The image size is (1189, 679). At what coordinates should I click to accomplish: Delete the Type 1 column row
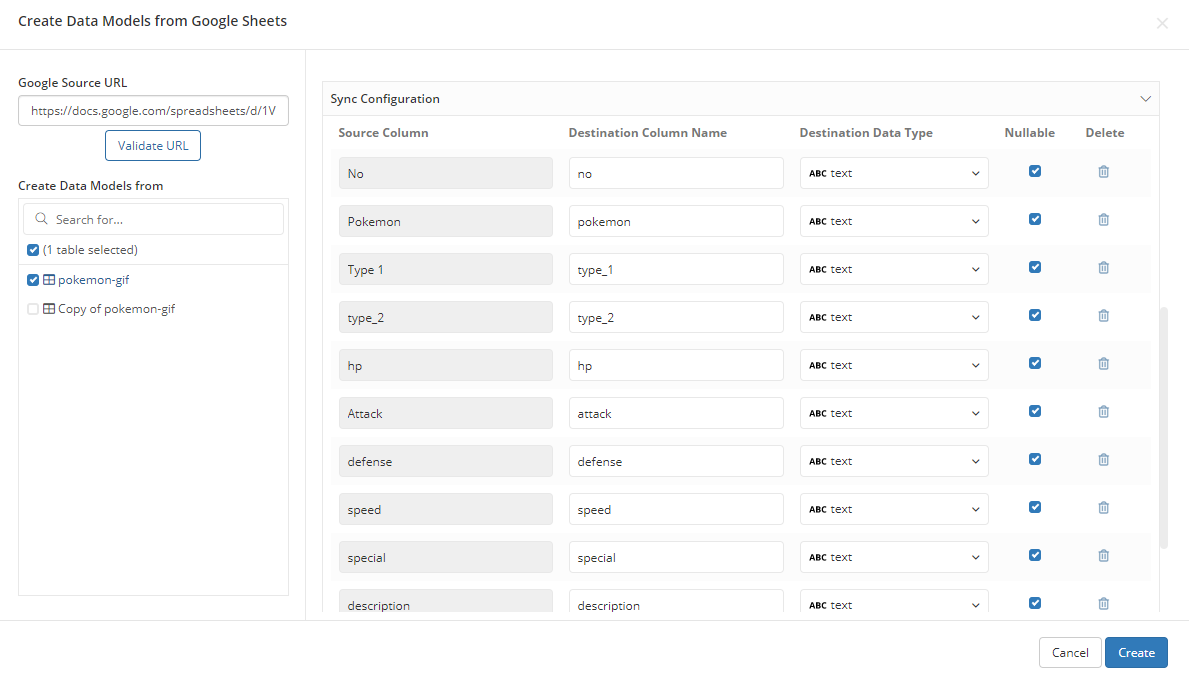click(x=1103, y=268)
